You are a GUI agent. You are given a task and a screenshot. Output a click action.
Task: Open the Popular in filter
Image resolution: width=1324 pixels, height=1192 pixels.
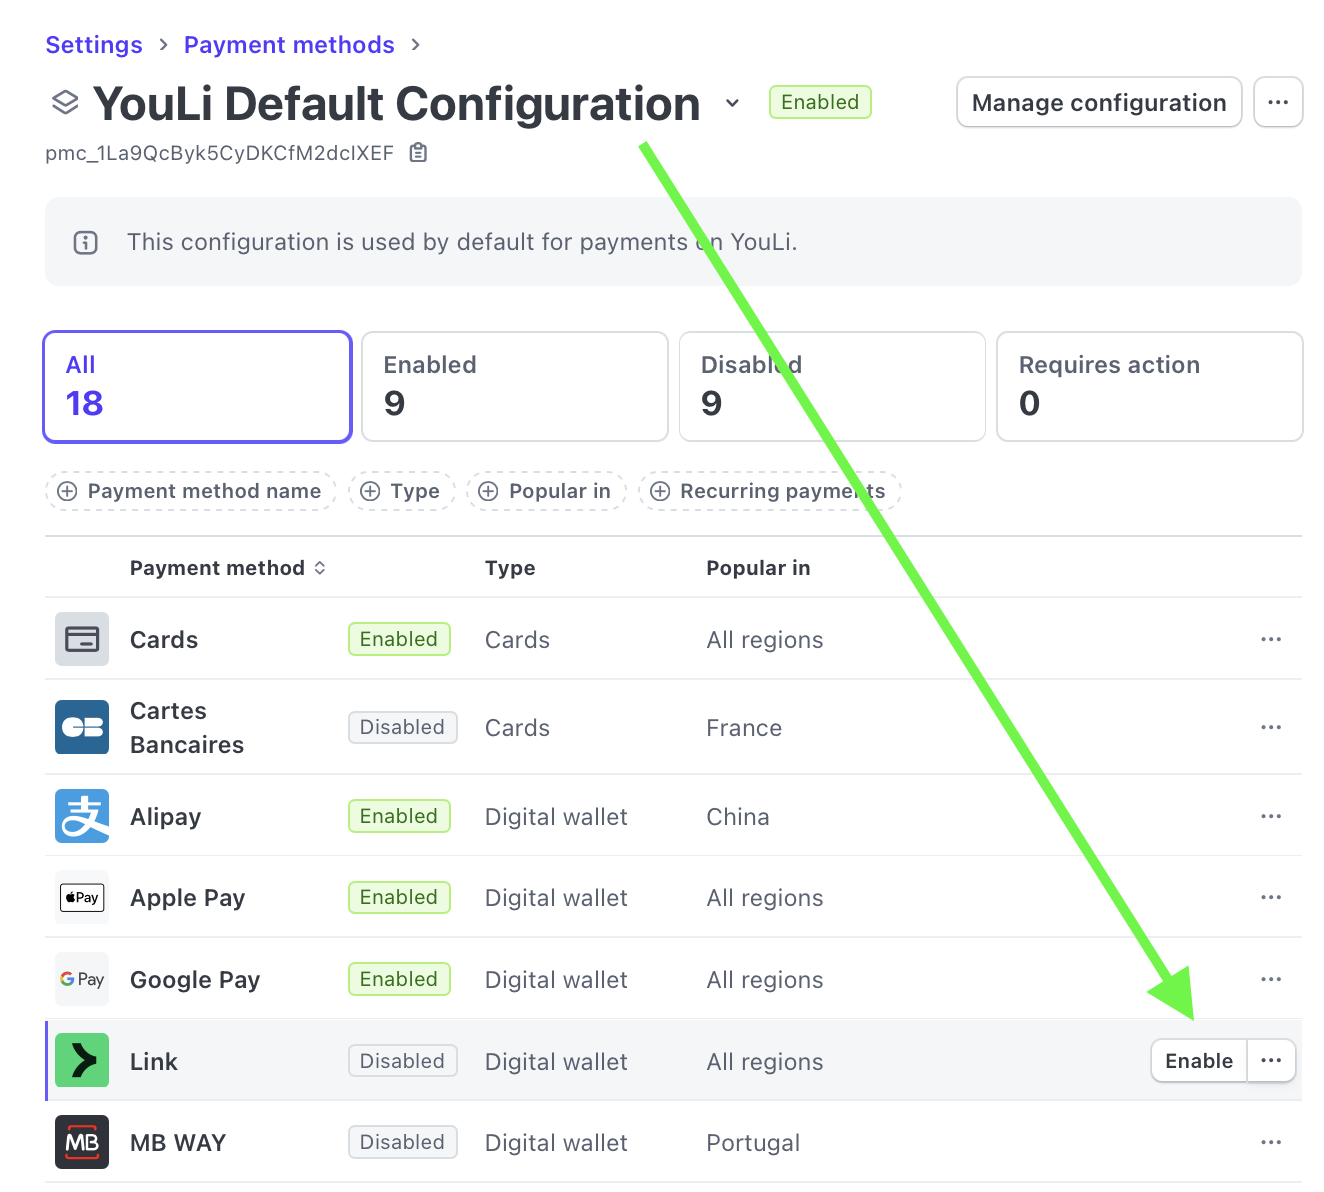(546, 491)
